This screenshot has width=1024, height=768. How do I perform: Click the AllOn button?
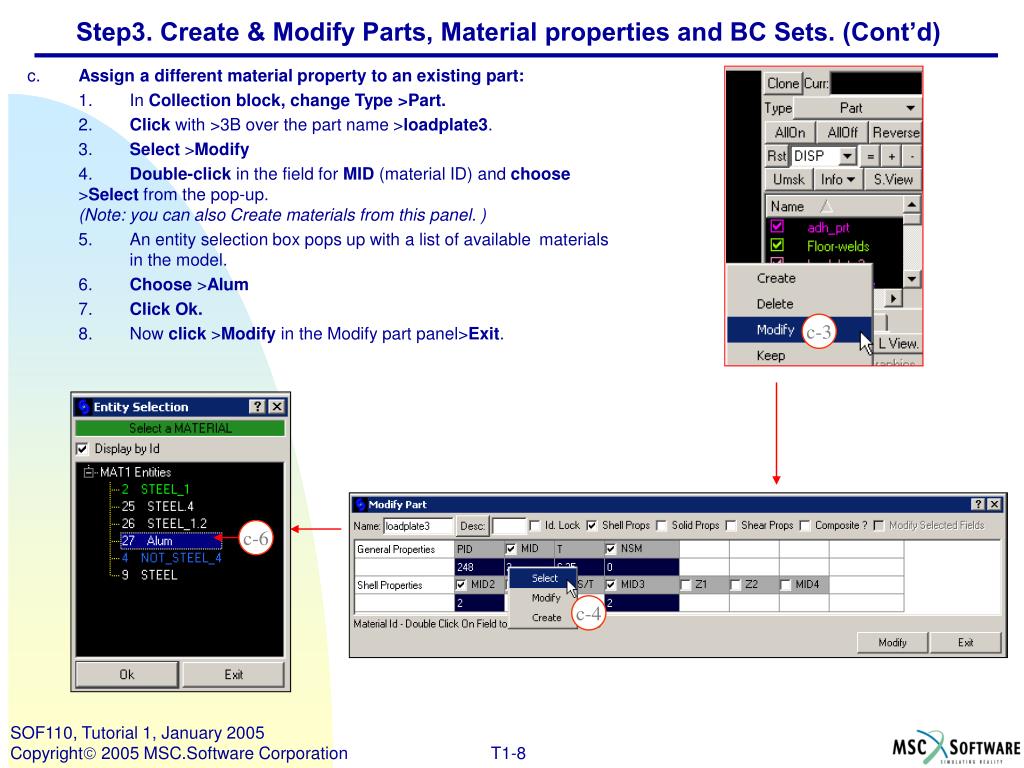(790, 133)
